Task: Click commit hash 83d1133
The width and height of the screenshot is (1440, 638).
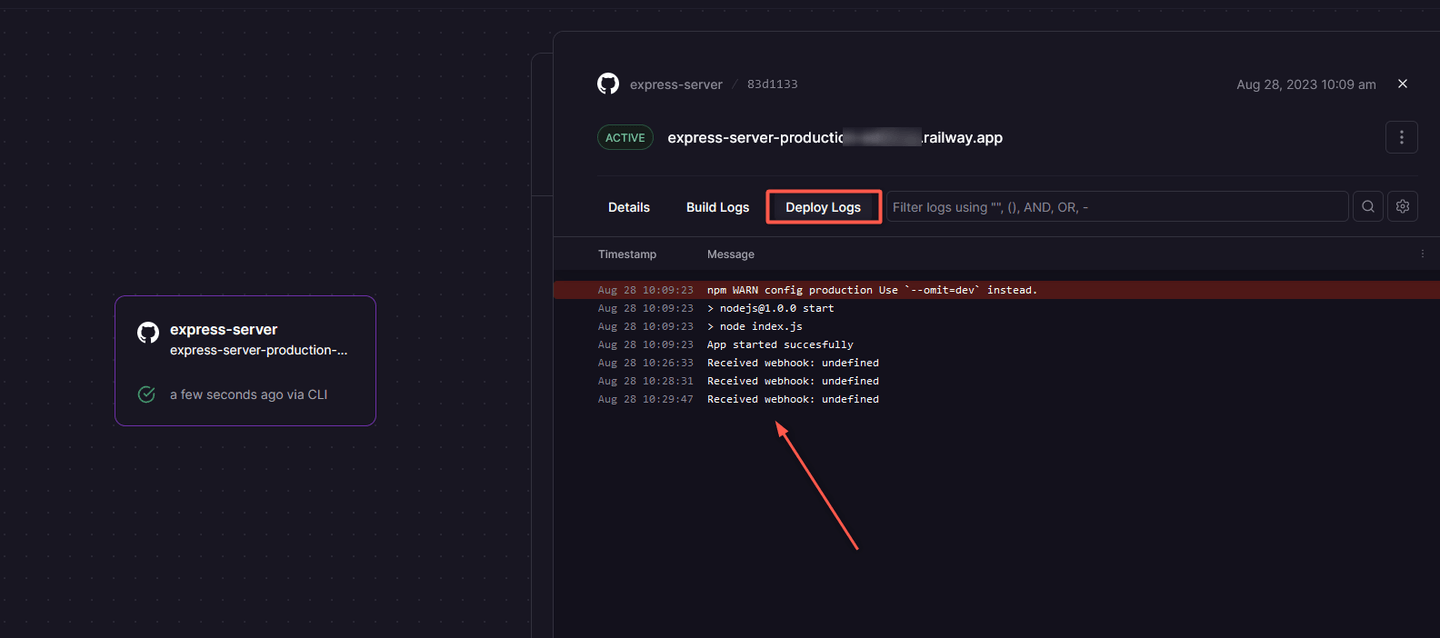Action: 772,84
